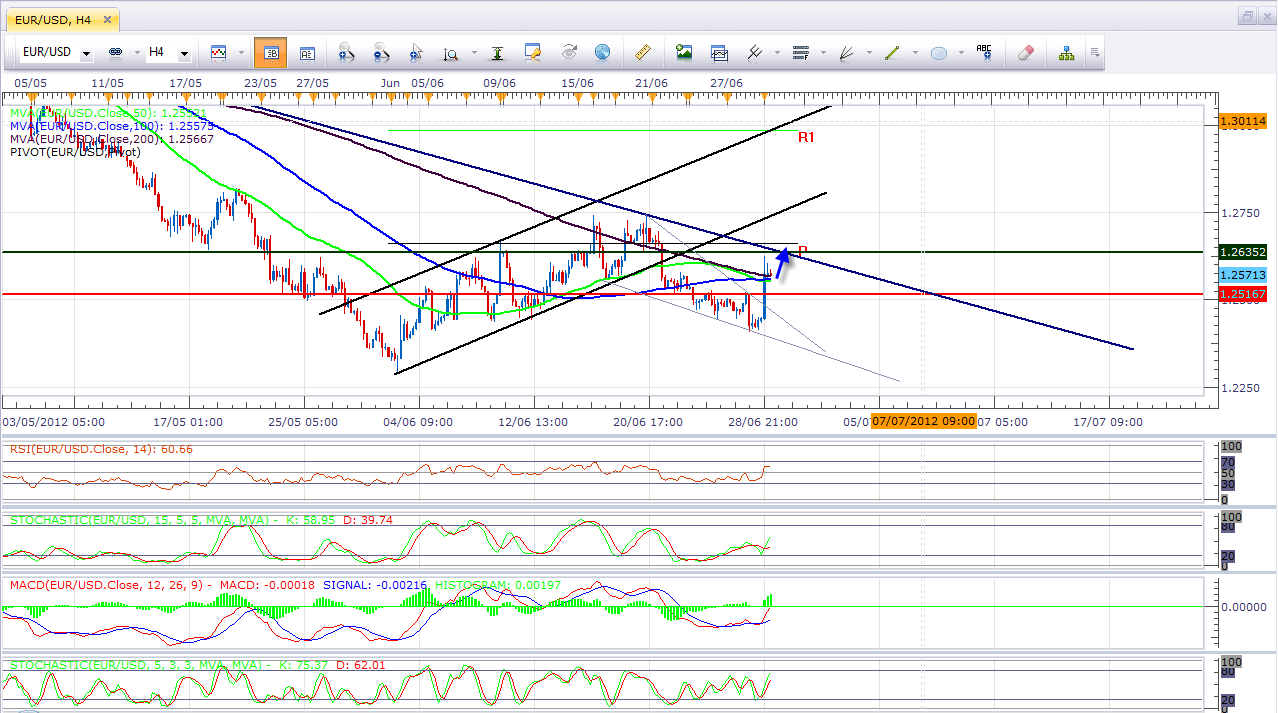Screen dimensions: 1278x713
Task: Click the eye visibility icon in toolbar
Action: coord(569,52)
